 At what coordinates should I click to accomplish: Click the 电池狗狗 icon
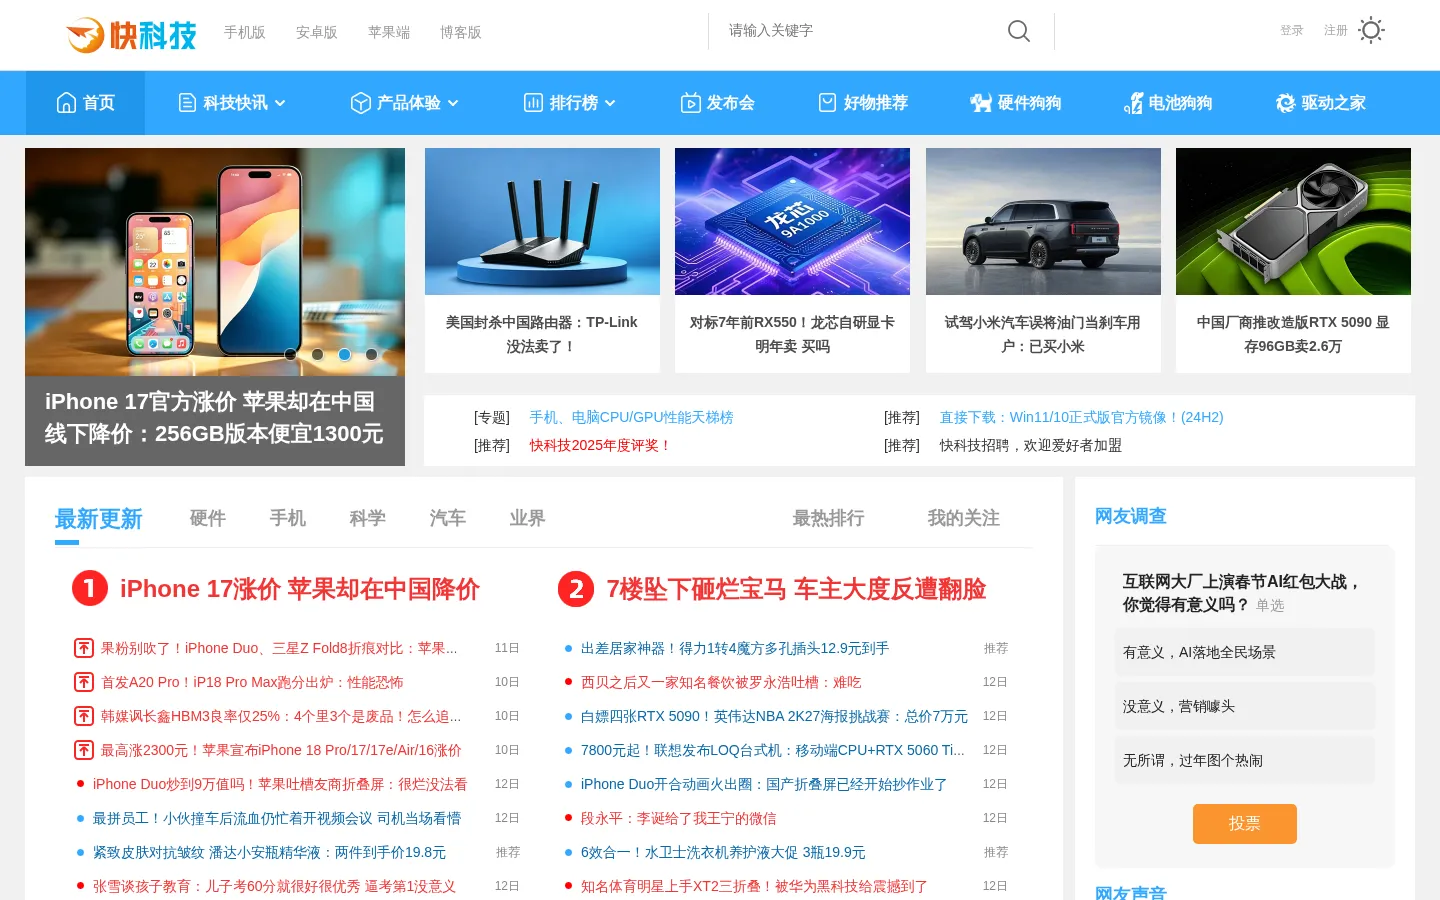point(1134,103)
